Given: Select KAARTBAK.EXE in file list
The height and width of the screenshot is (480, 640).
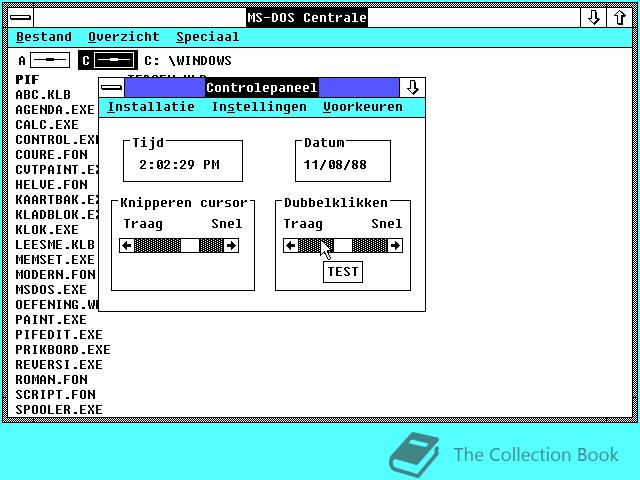Looking at the screenshot, I should (x=57, y=200).
